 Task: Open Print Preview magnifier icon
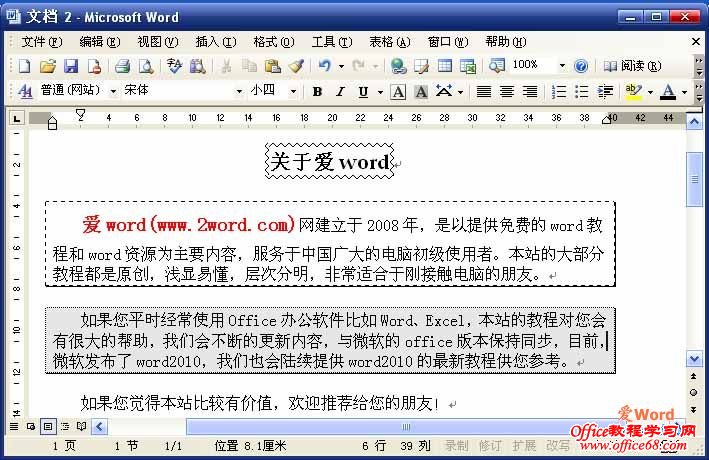(146, 66)
